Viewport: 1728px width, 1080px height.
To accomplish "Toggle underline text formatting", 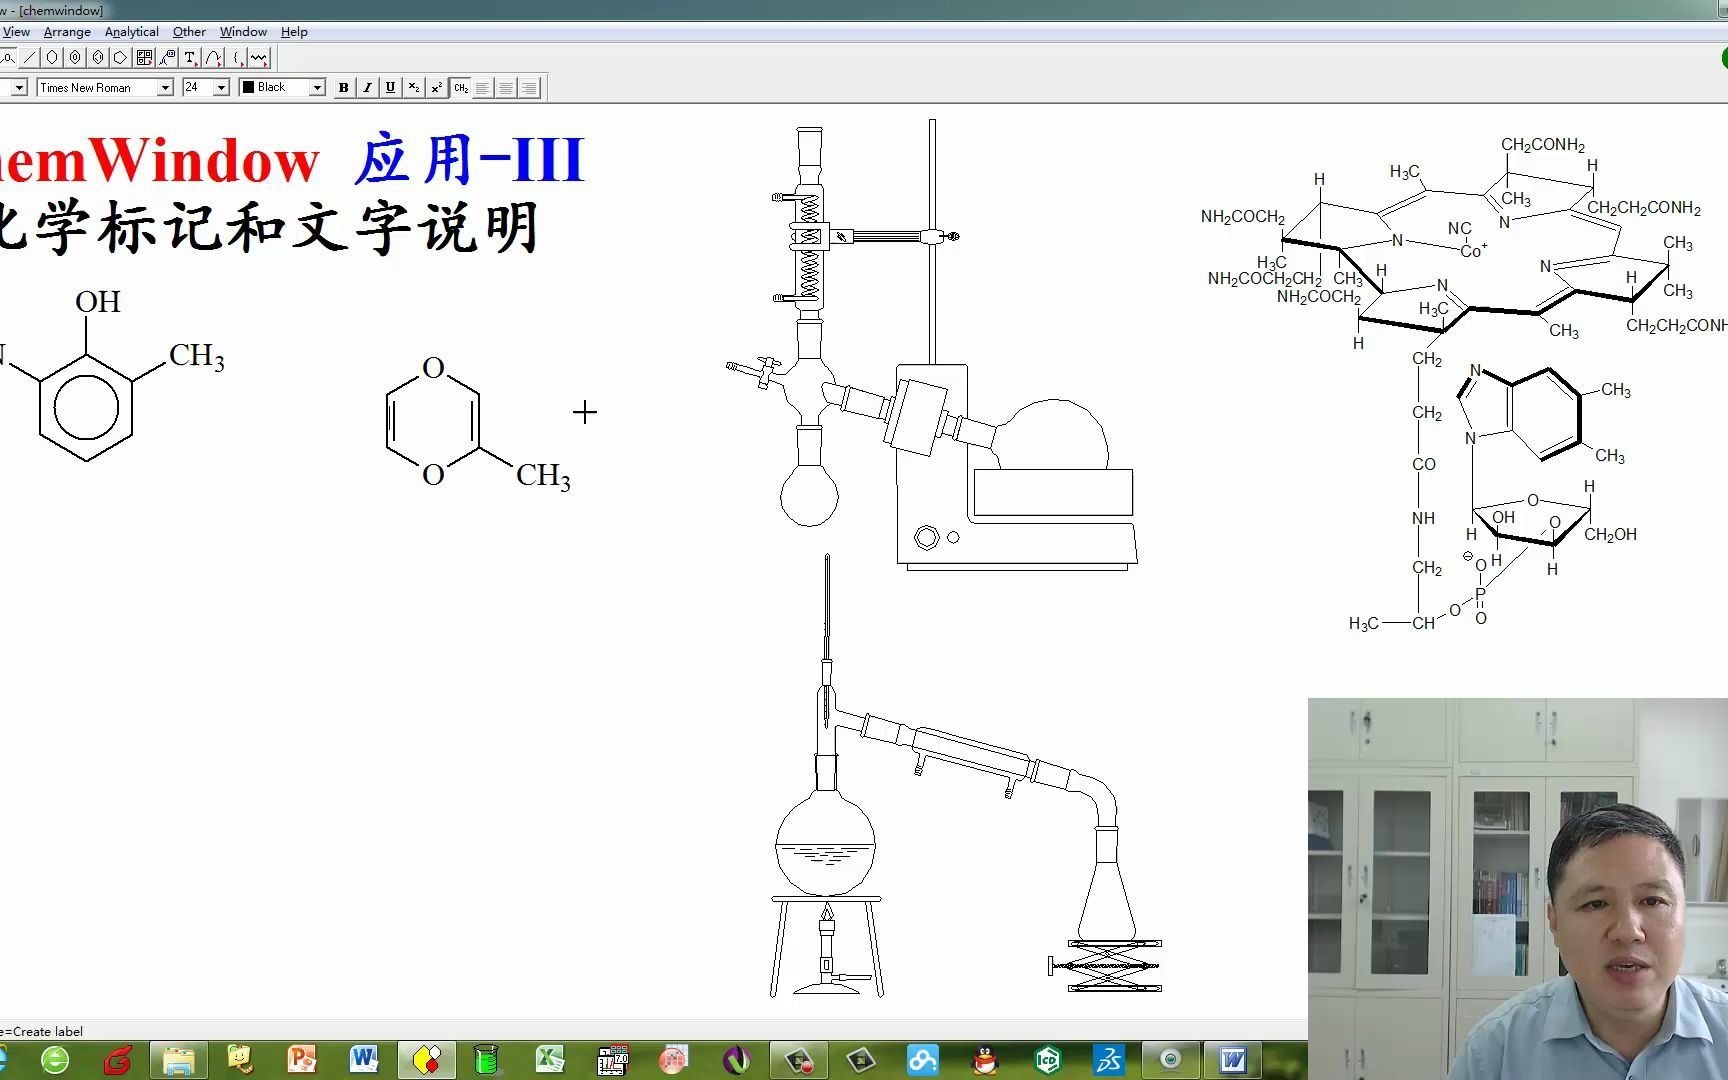I will 390,88.
